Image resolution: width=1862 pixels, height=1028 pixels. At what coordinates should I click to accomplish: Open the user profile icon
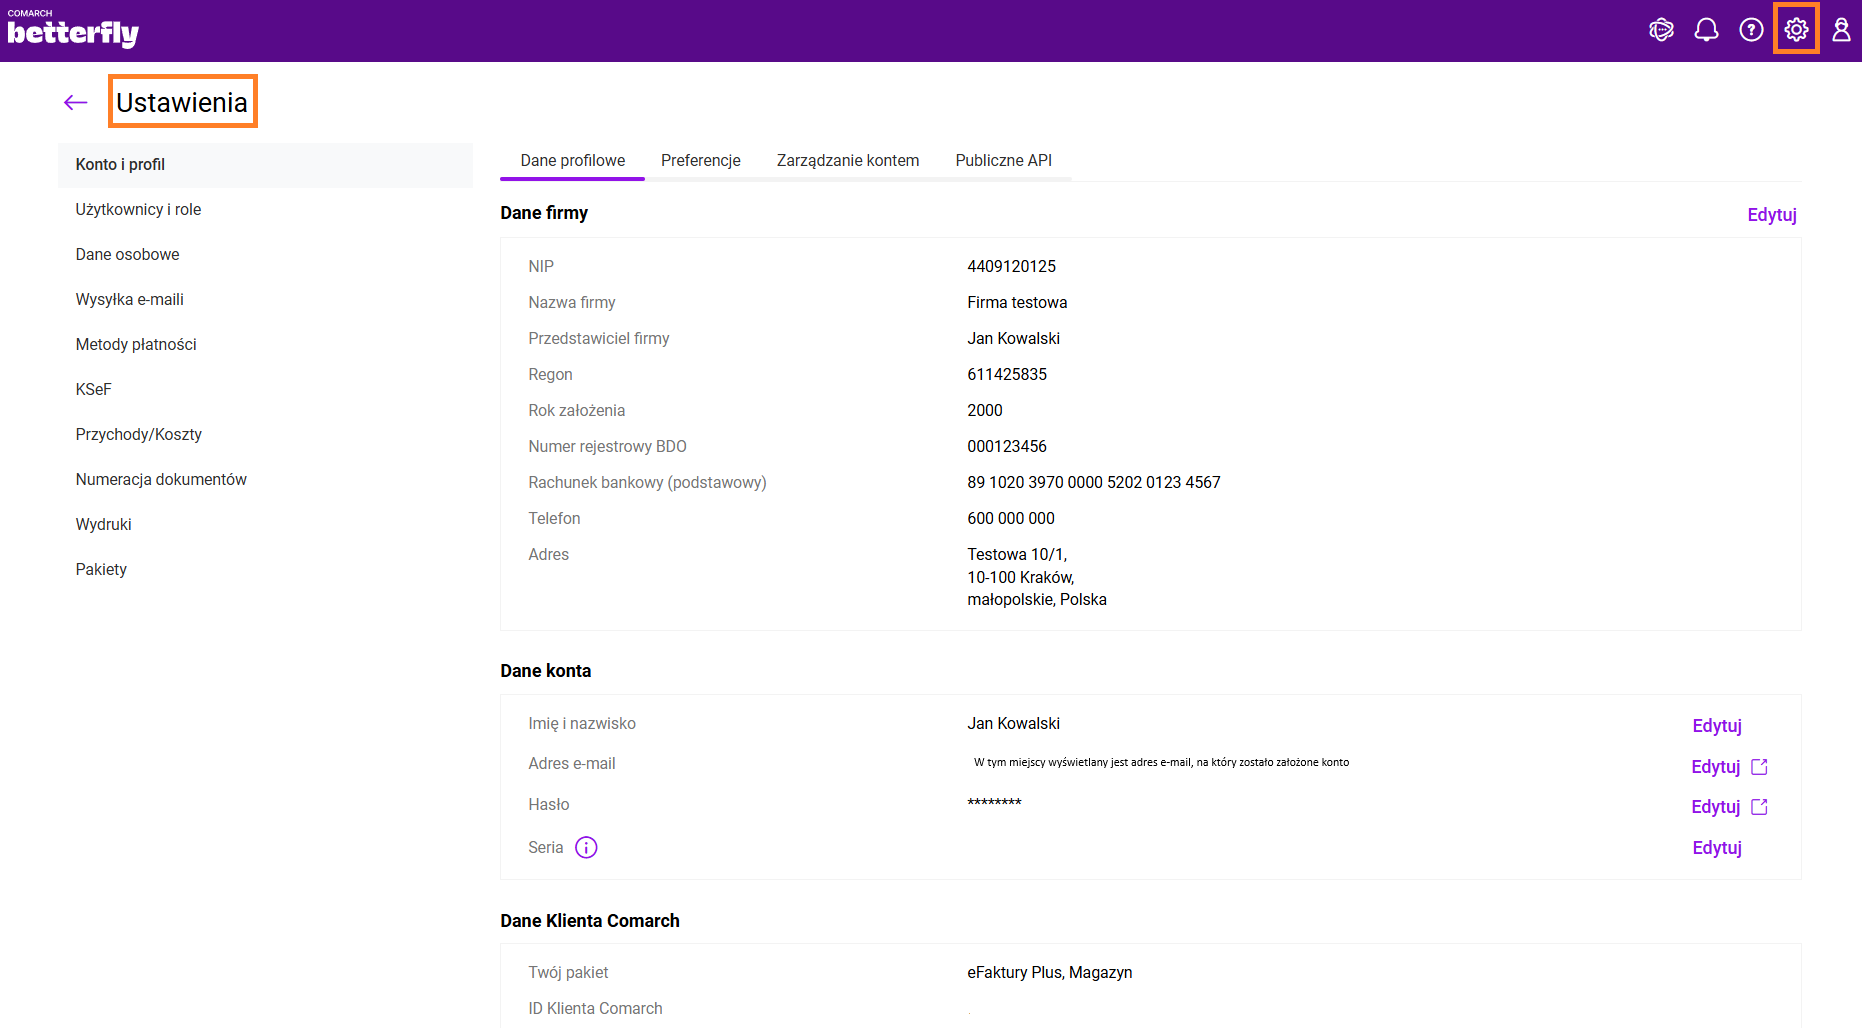coord(1841,30)
